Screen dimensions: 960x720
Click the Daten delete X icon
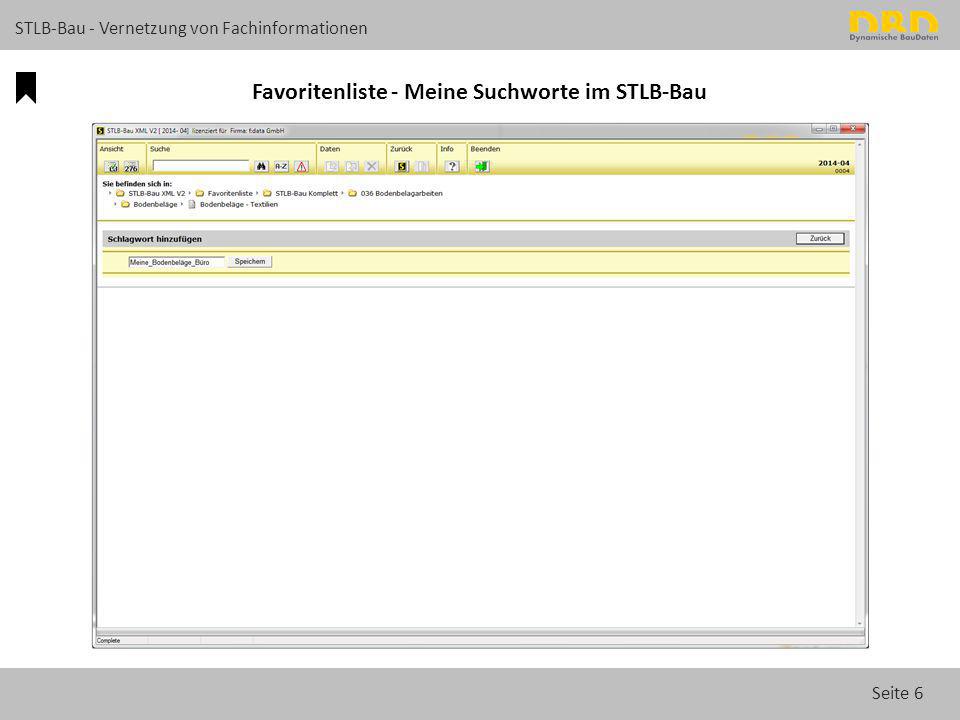pyautogui.click(x=372, y=167)
